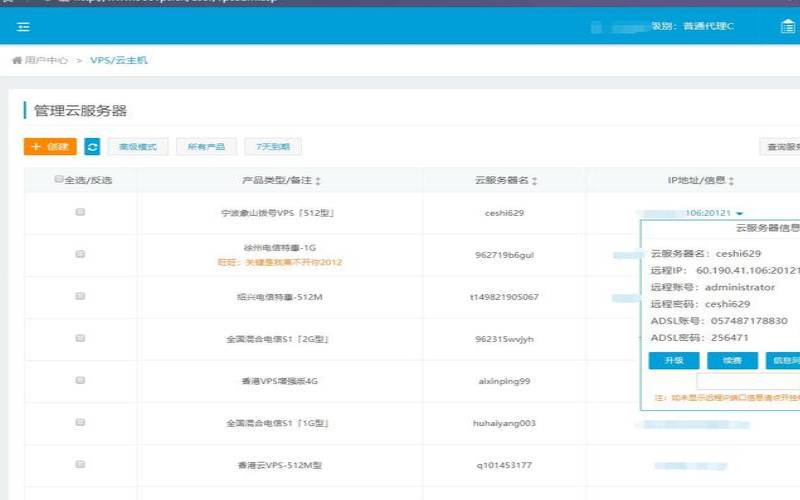Click the orange 创建 create button
This screenshot has width=800, height=500.
click(50, 147)
